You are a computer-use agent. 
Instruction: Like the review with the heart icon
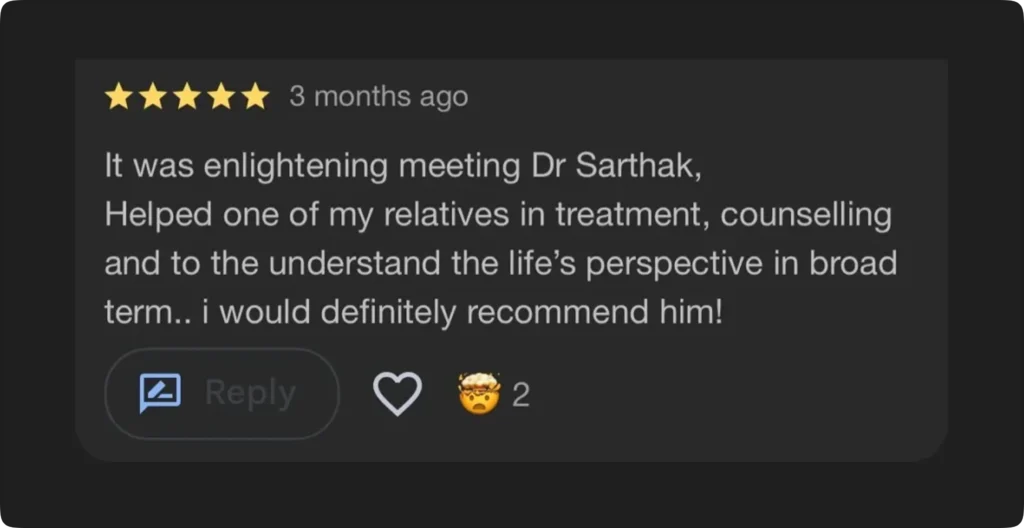pos(397,394)
